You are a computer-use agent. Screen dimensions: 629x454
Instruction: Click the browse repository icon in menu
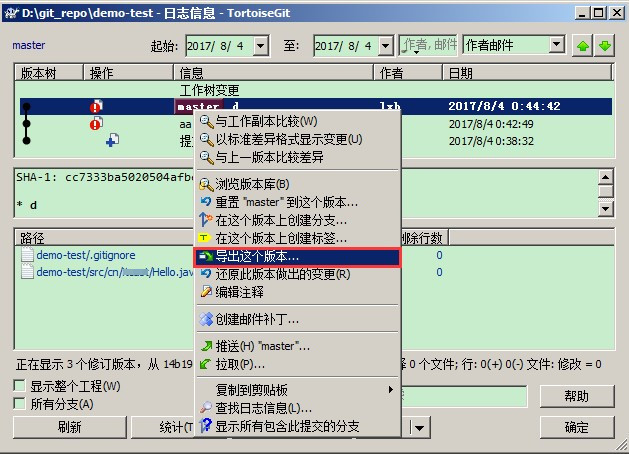click(206, 184)
